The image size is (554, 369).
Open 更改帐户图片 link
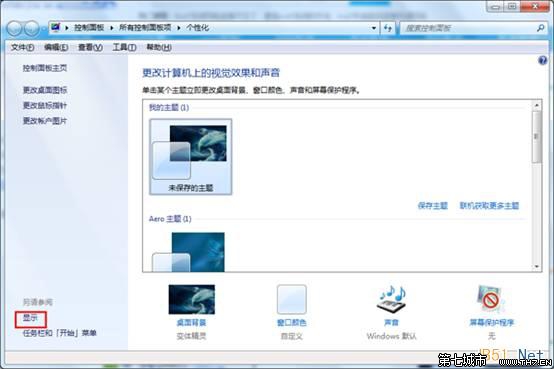[45, 121]
